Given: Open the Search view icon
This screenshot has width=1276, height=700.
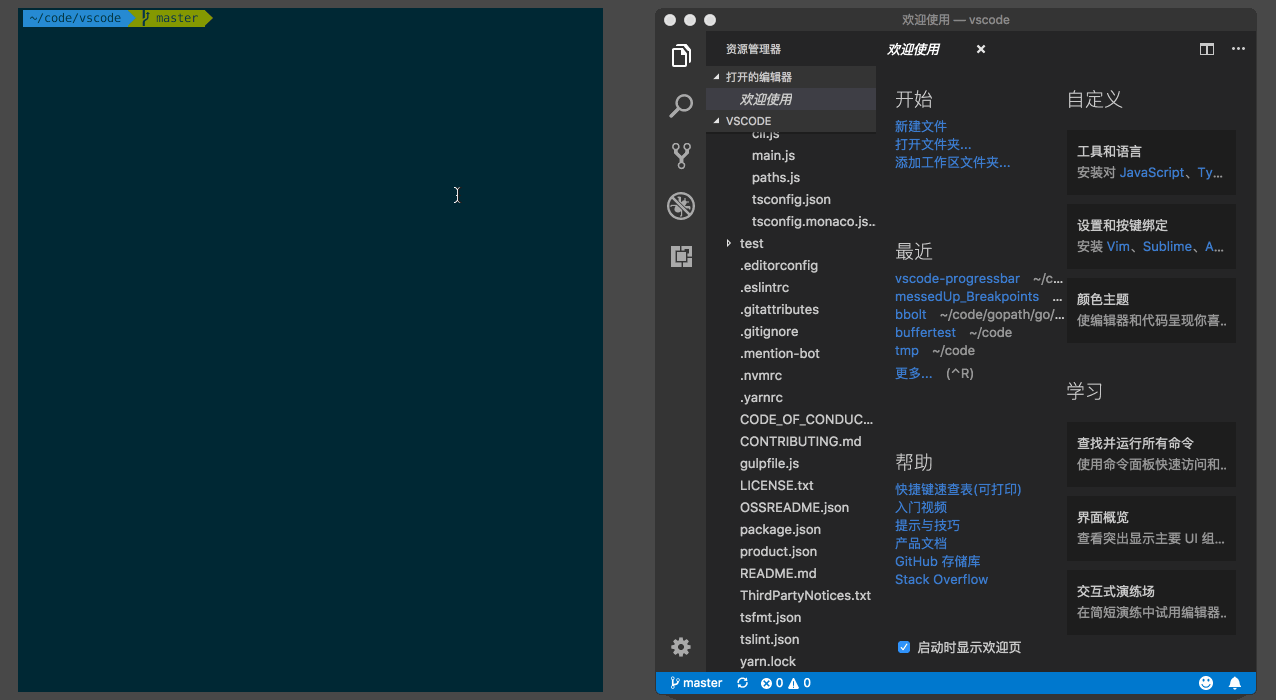Looking at the screenshot, I should (x=681, y=106).
